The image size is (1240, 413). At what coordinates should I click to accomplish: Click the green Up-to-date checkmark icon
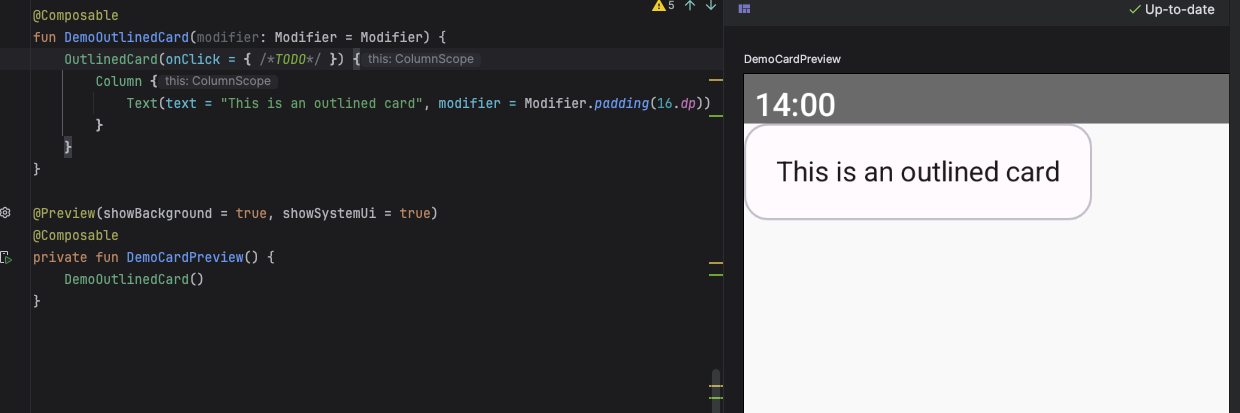tap(1134, 9)
